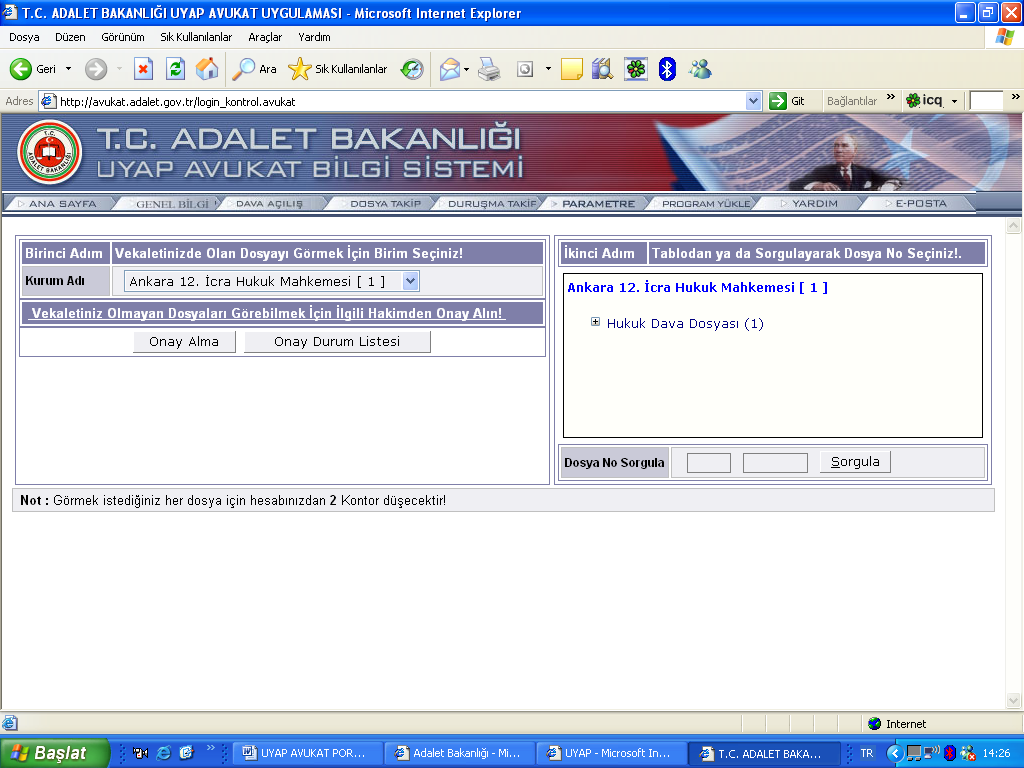Open GENEL BİLGİ tab
Image resolution: width=1024 pixels, height=768 pixels.
pyautogui.click(x=171, y=204)
